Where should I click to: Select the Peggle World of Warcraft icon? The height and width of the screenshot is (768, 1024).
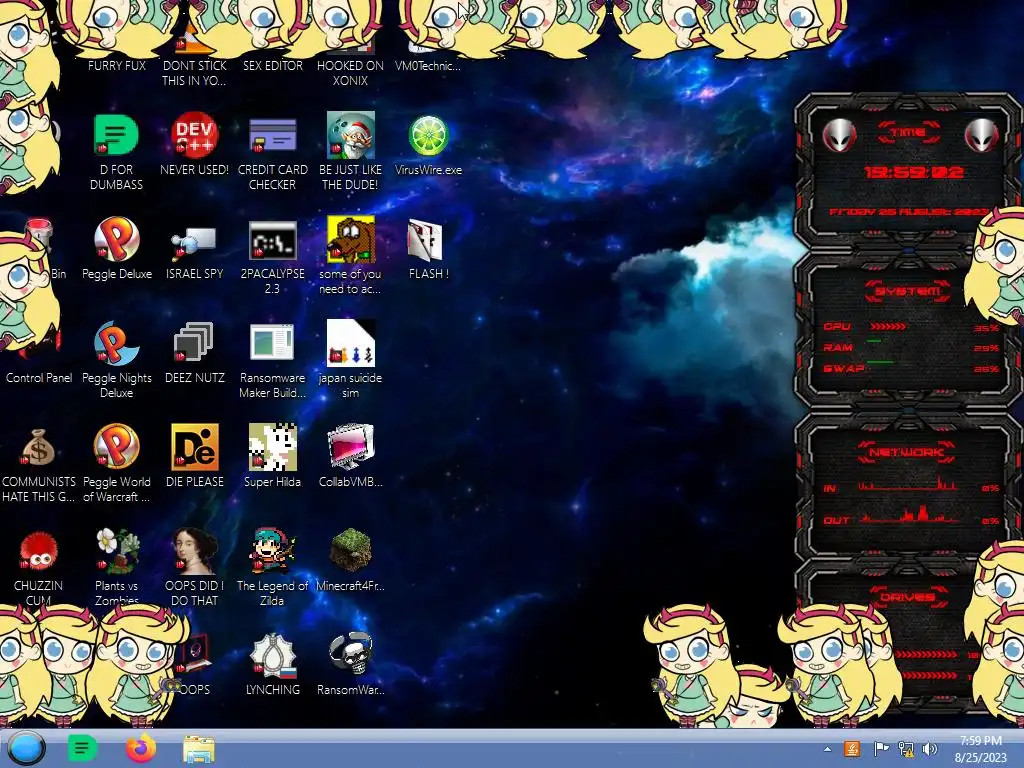coord(116,447)
